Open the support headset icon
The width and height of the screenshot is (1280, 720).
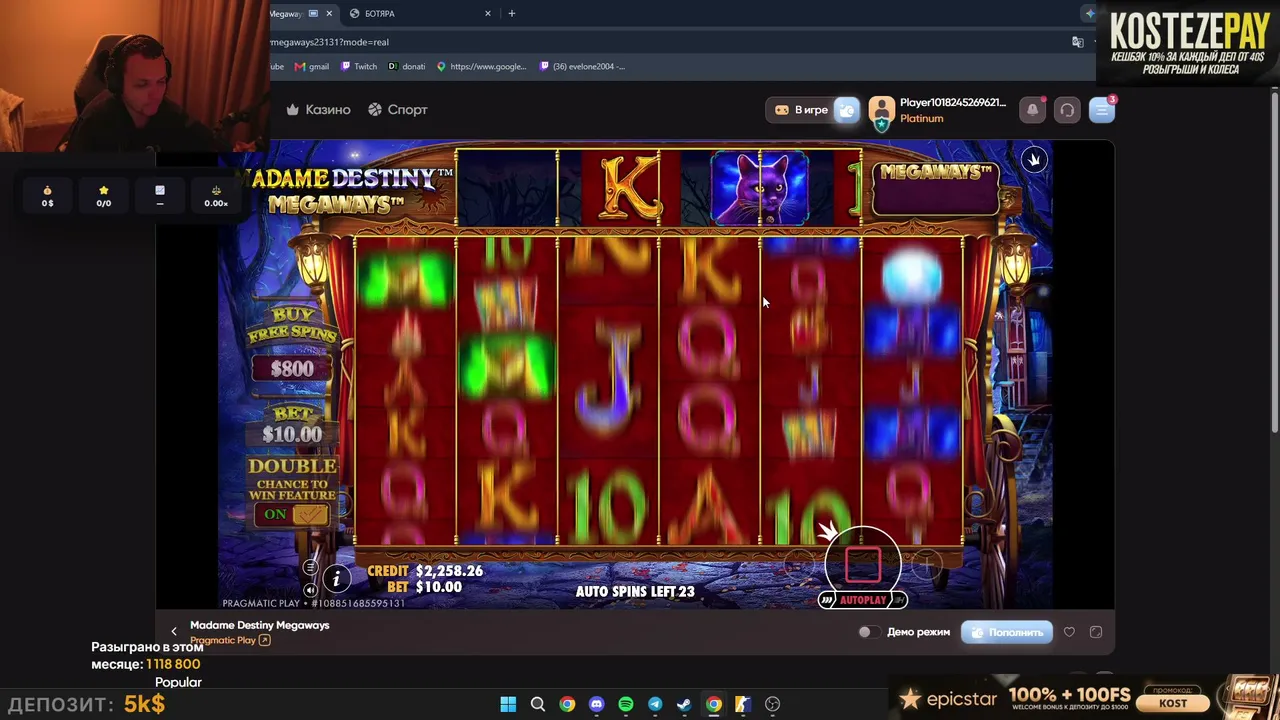1067,110
